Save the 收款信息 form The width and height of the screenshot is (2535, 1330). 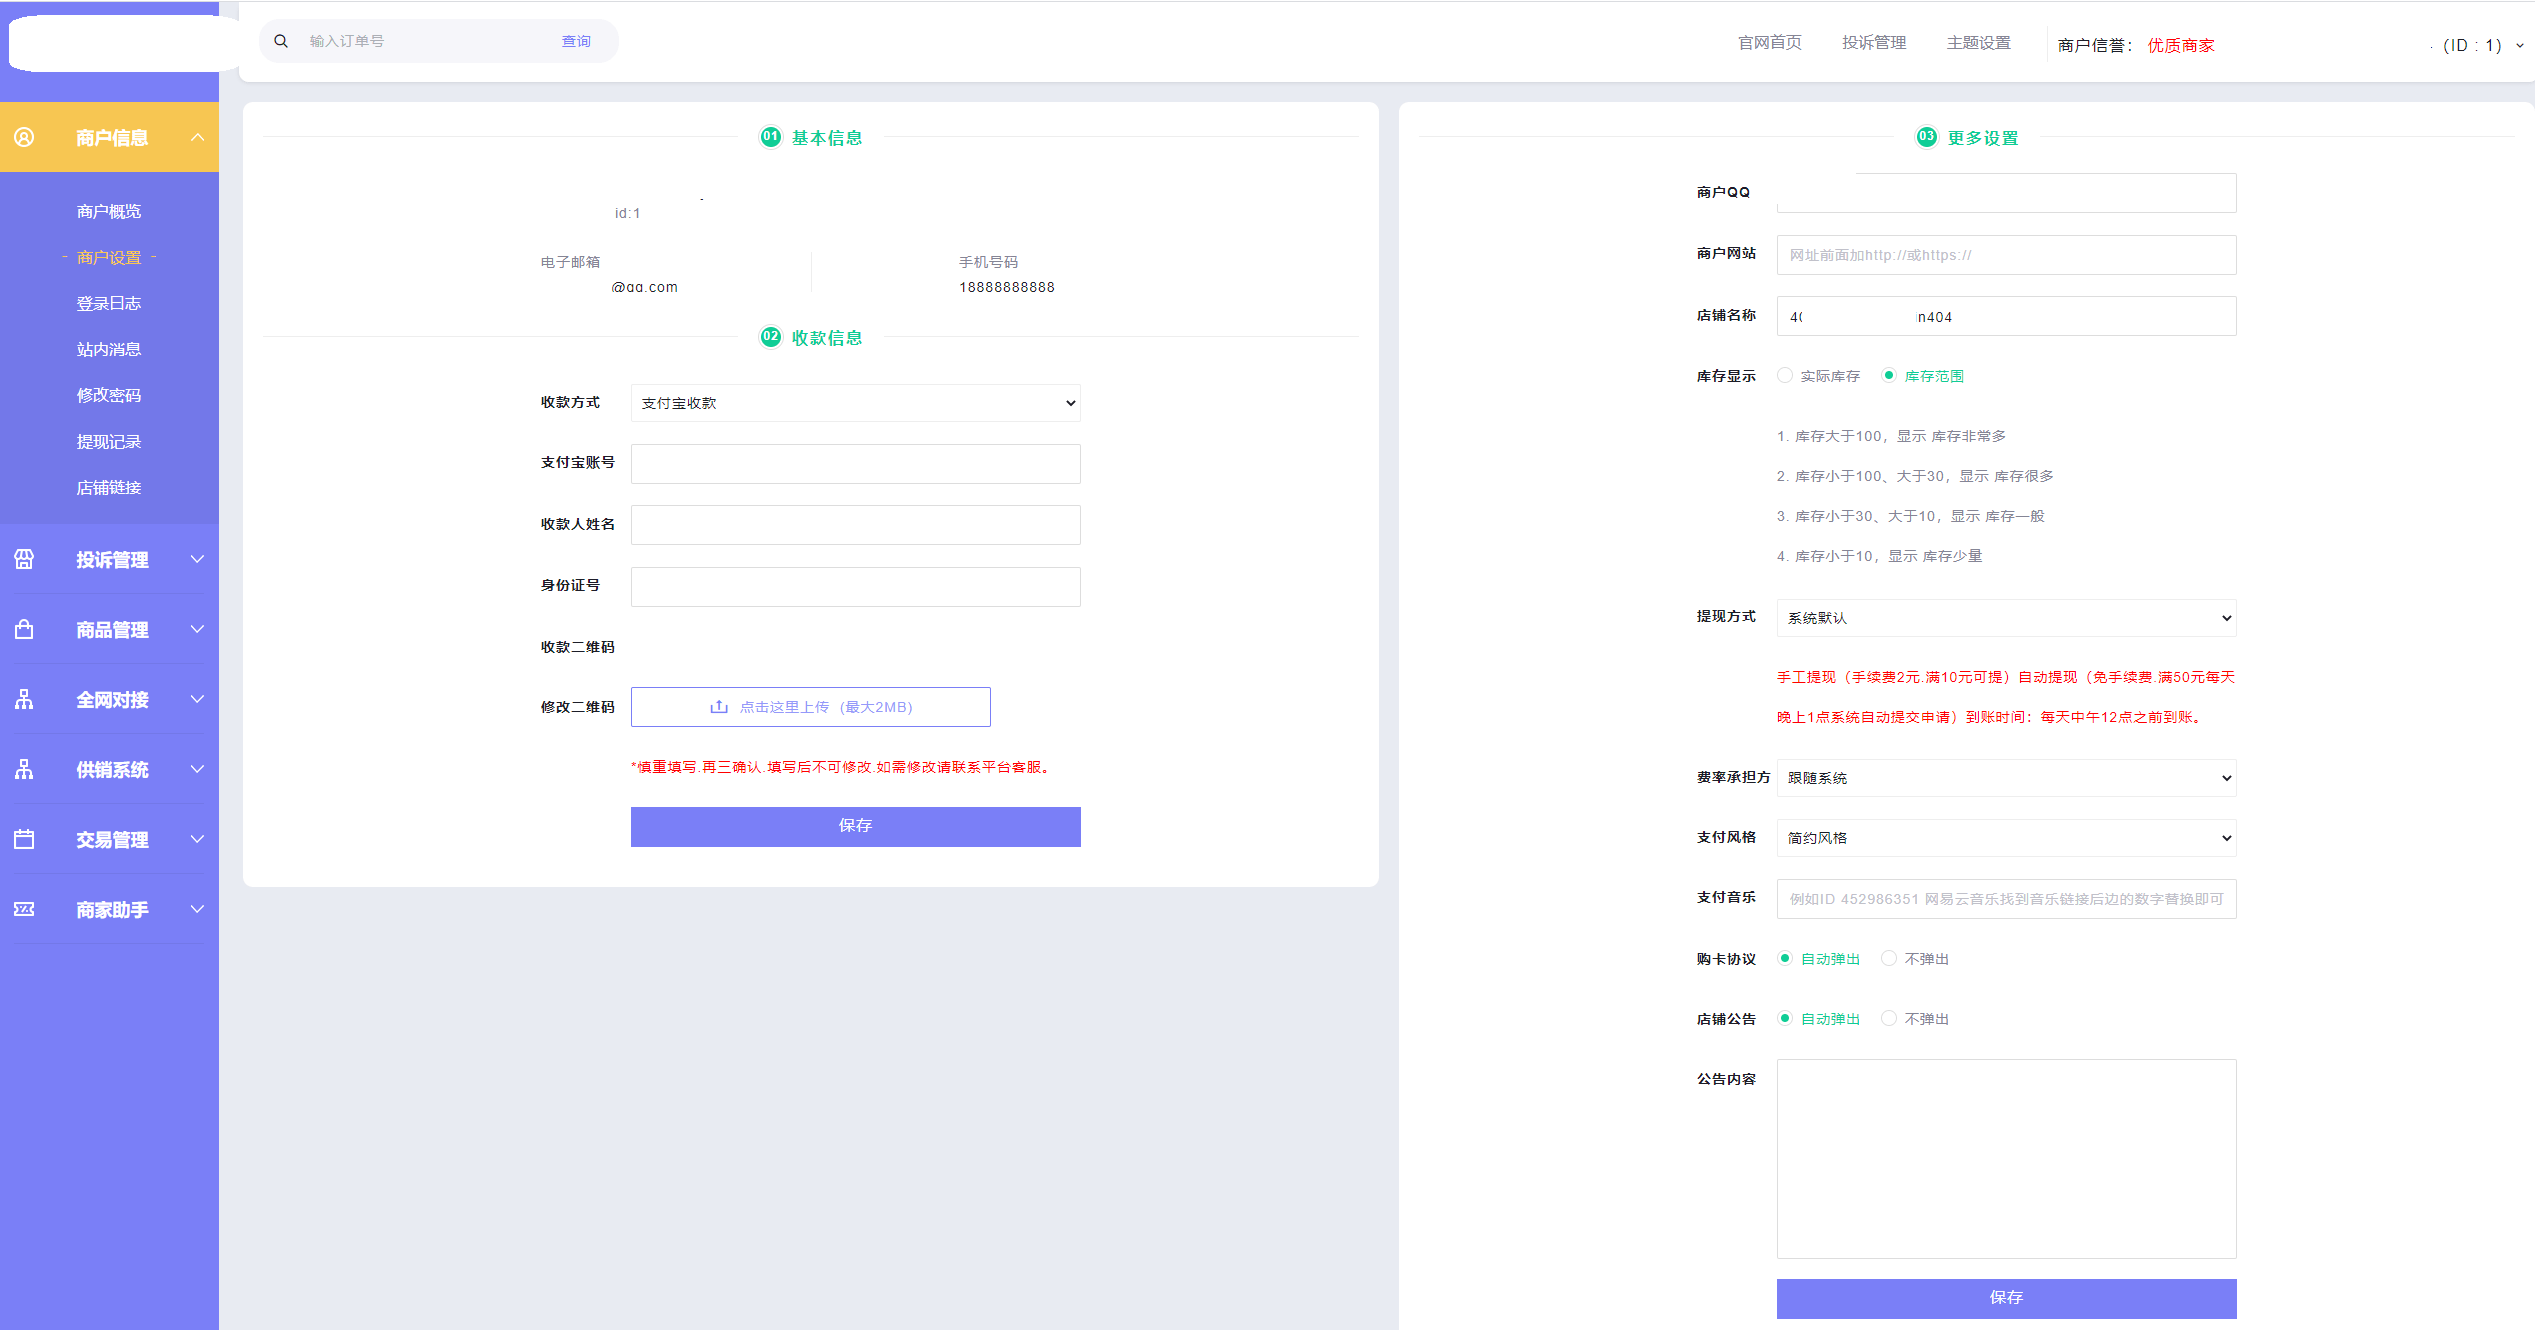pyautogui.click(x=855, y=826)
